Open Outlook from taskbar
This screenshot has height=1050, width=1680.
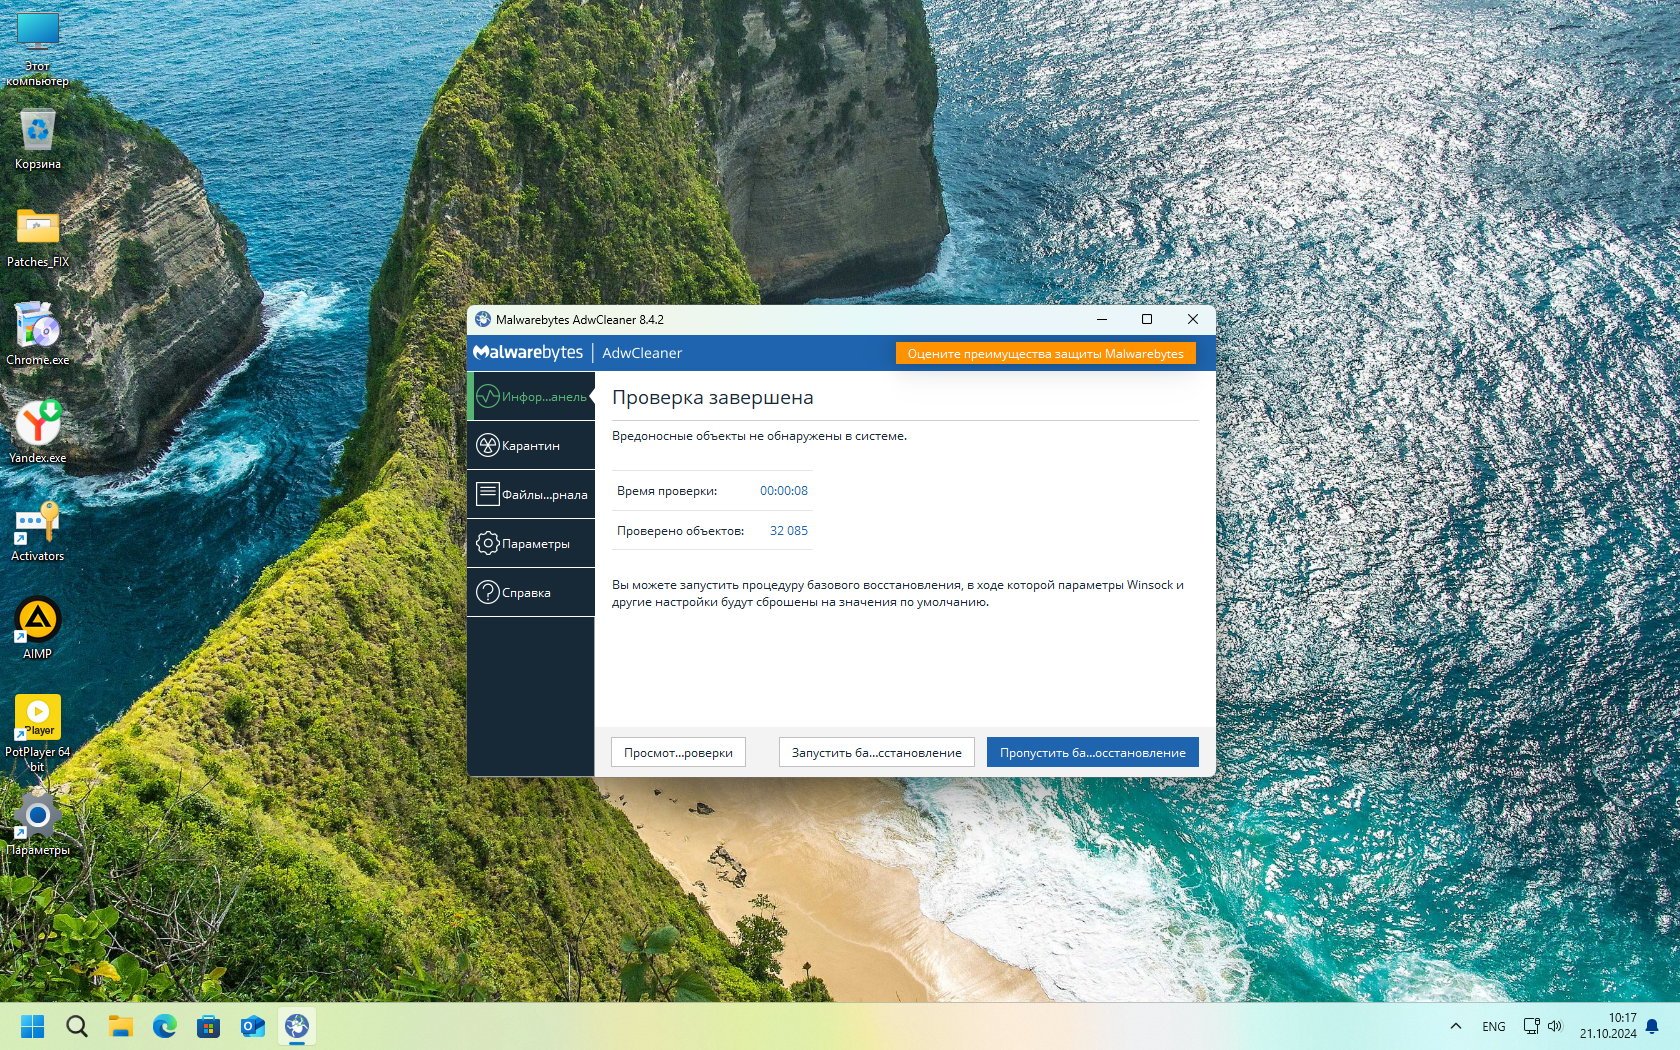pos(253,1026)
